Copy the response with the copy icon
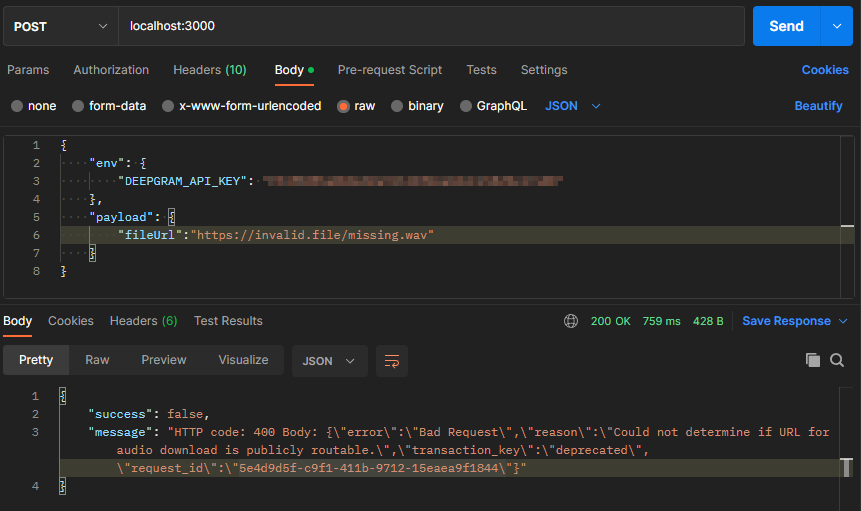This screenshot has width=861, height=511. tap(813, 360)
